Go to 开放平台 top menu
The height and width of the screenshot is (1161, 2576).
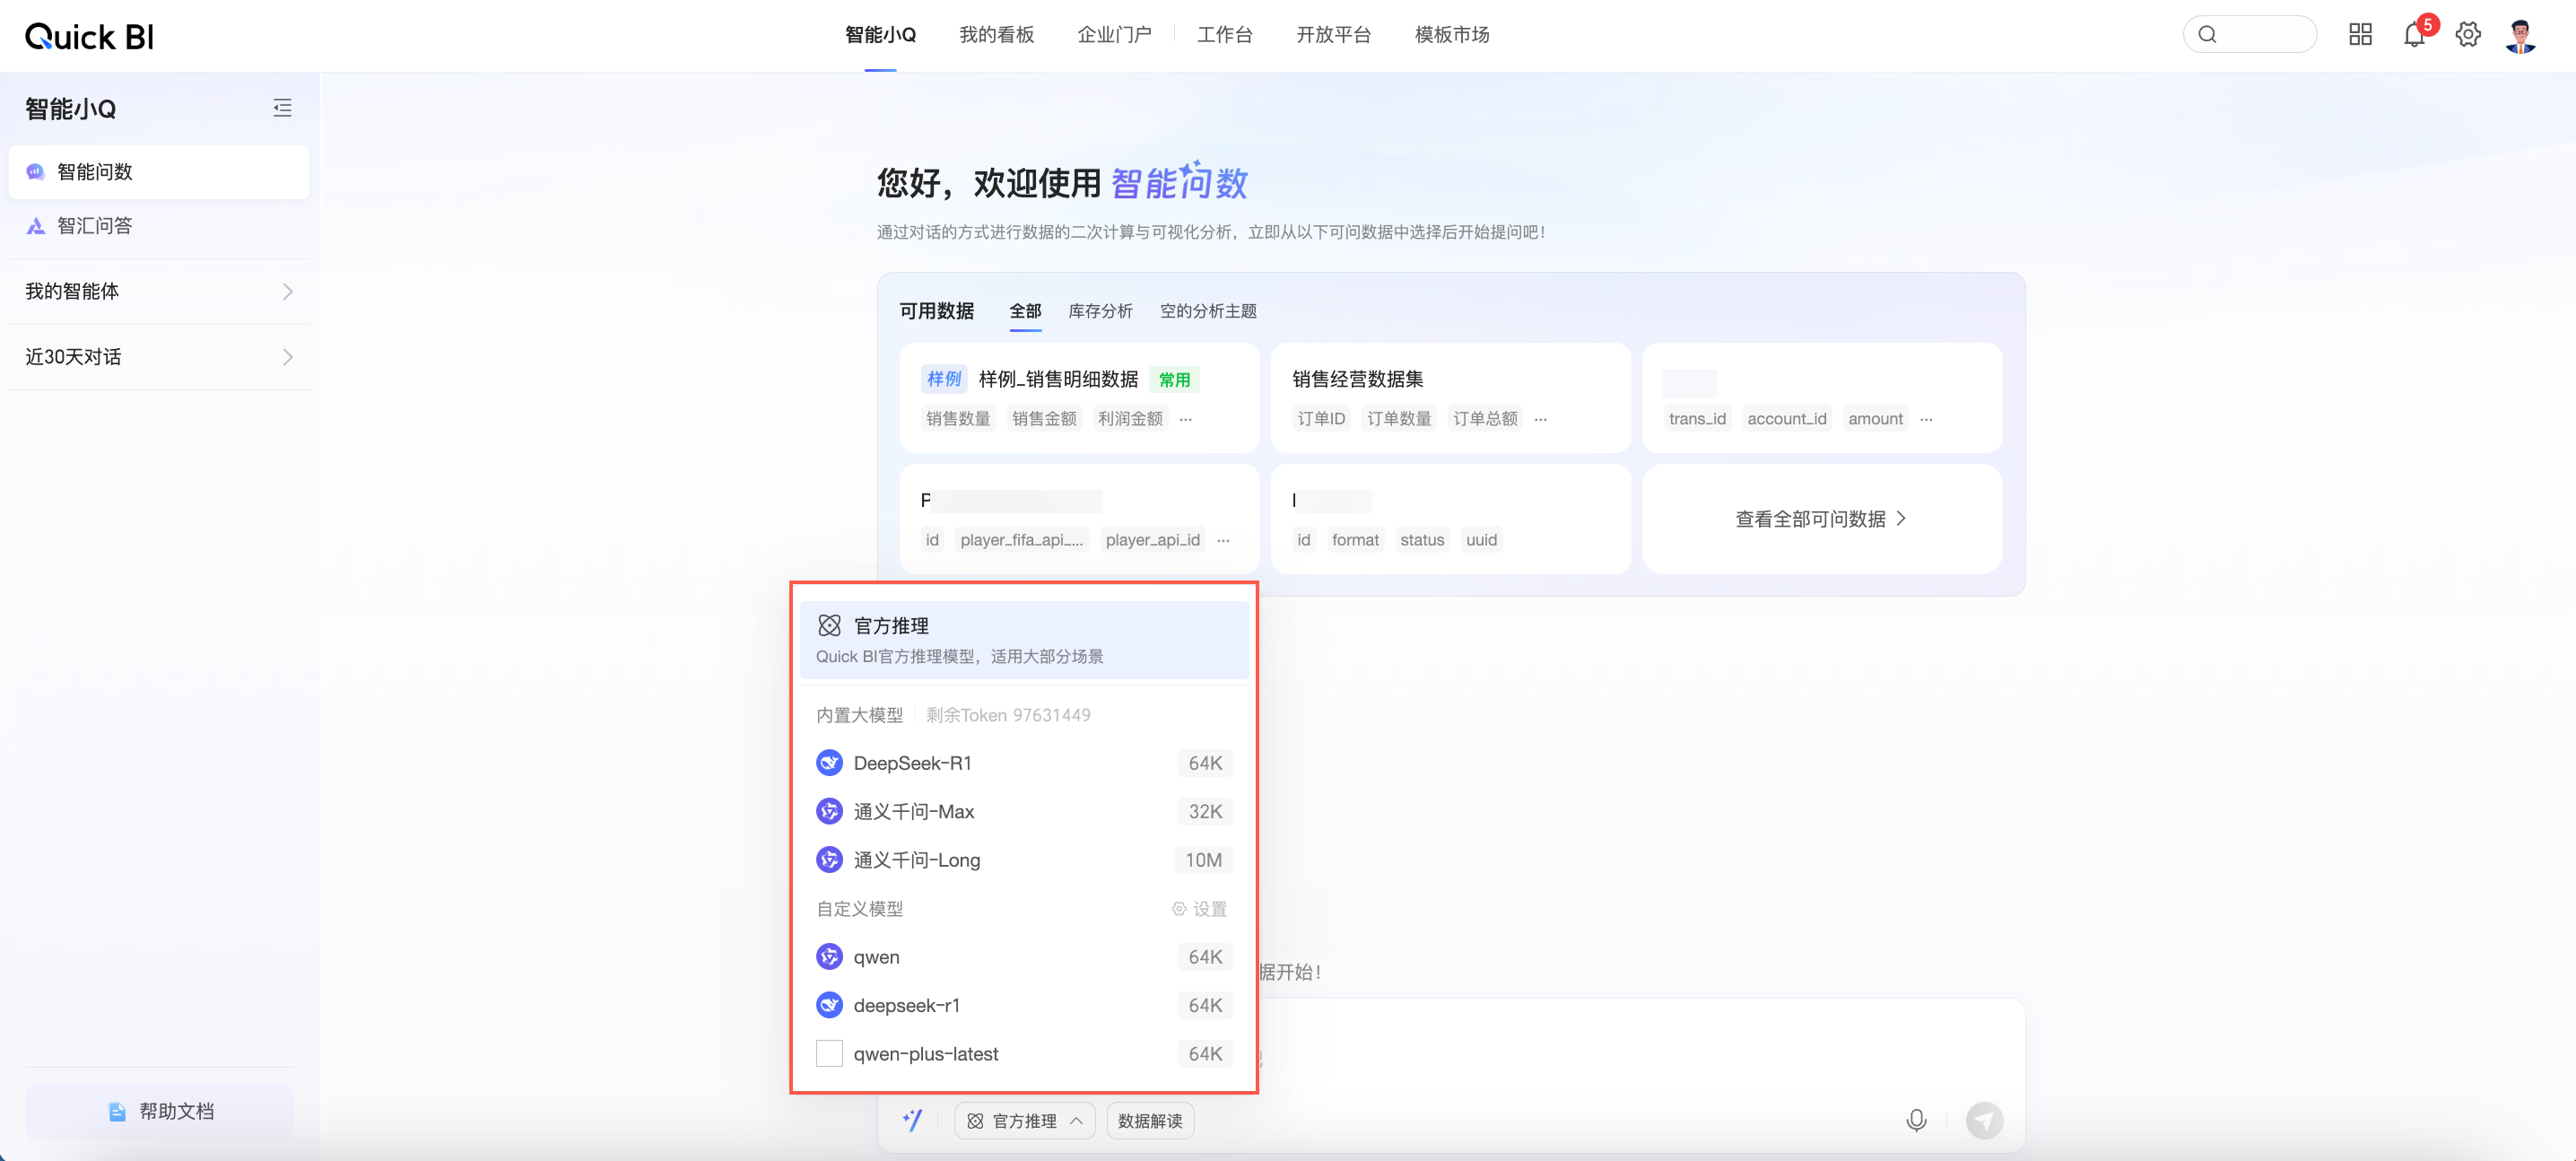(x=1333, y=35)
